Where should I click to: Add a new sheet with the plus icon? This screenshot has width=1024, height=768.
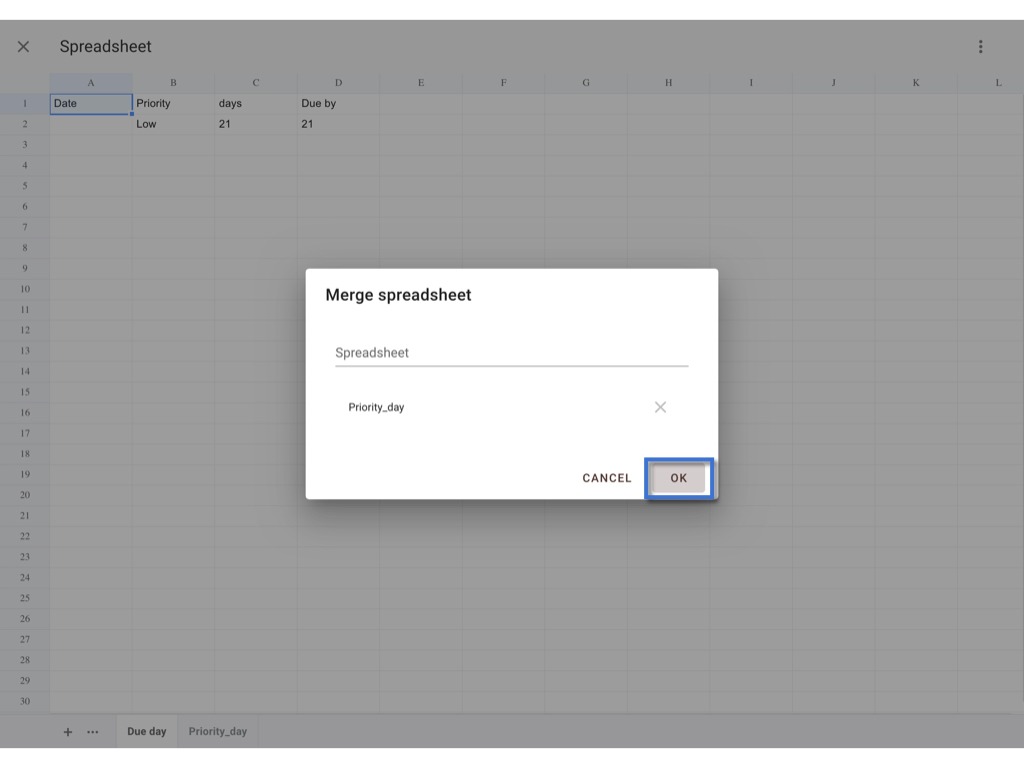pyautogui.click(x=68, y=732)
